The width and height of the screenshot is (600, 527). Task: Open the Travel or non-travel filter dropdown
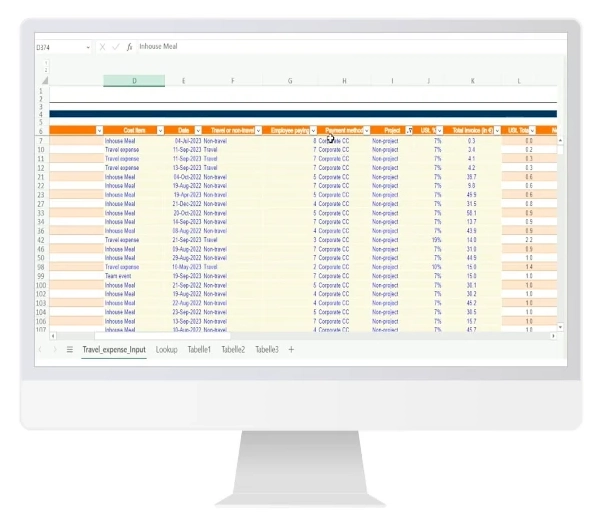click(258, 131)
